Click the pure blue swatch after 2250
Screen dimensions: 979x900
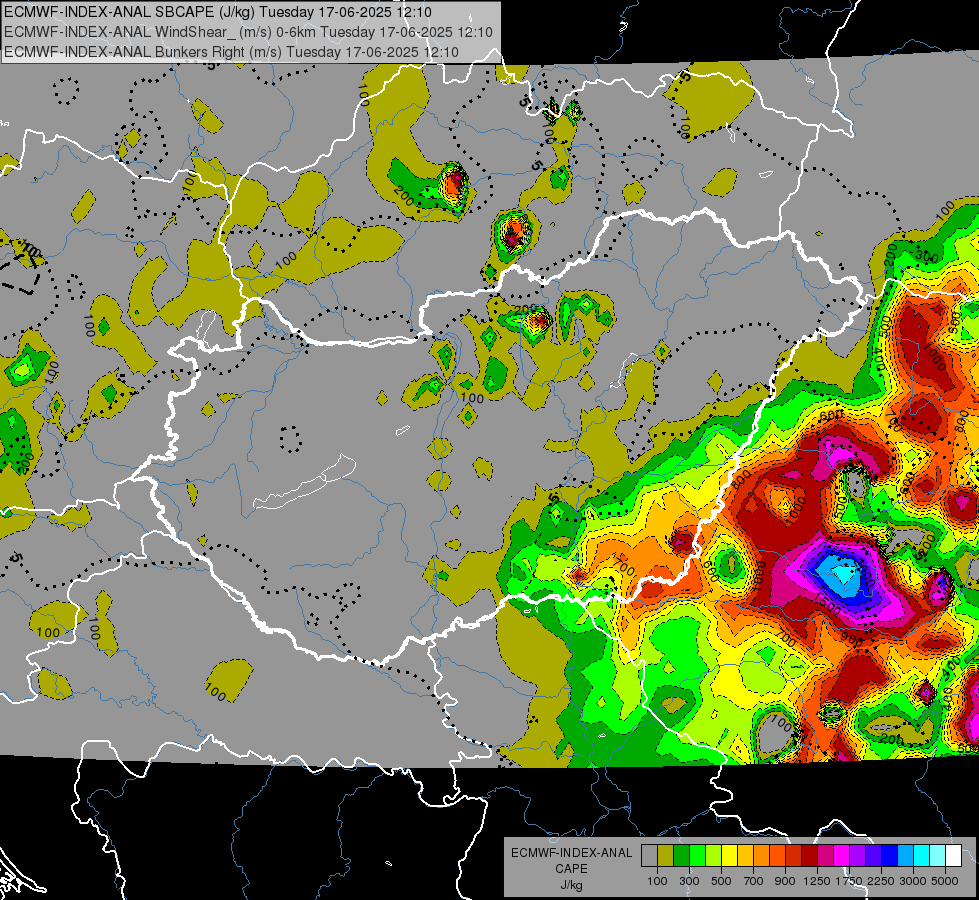pyautogui.click(x=890, y=855)
